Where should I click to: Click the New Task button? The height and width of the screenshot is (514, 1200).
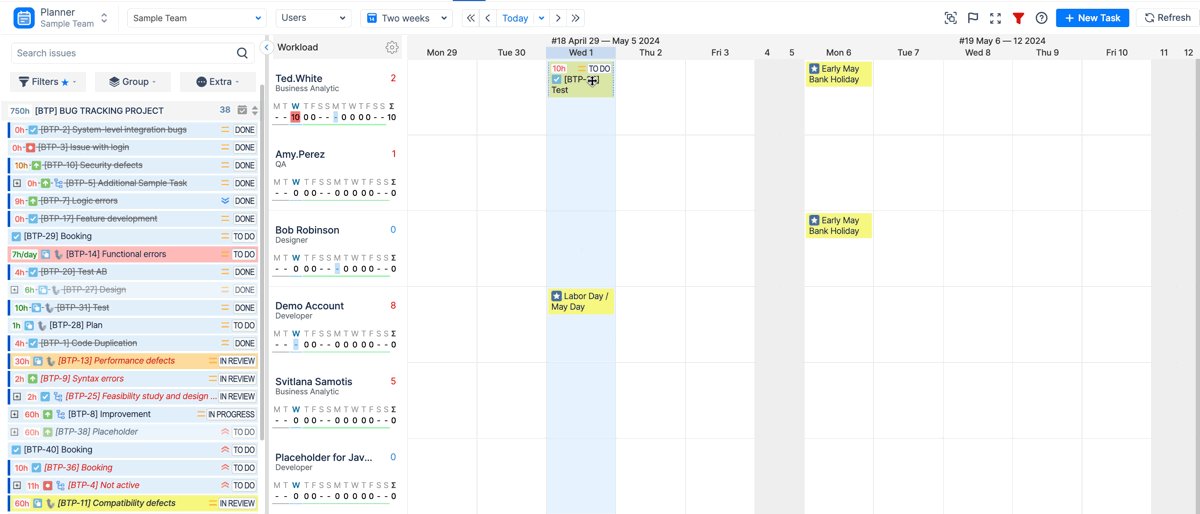pyautogui.click(x=1092, y=18)
